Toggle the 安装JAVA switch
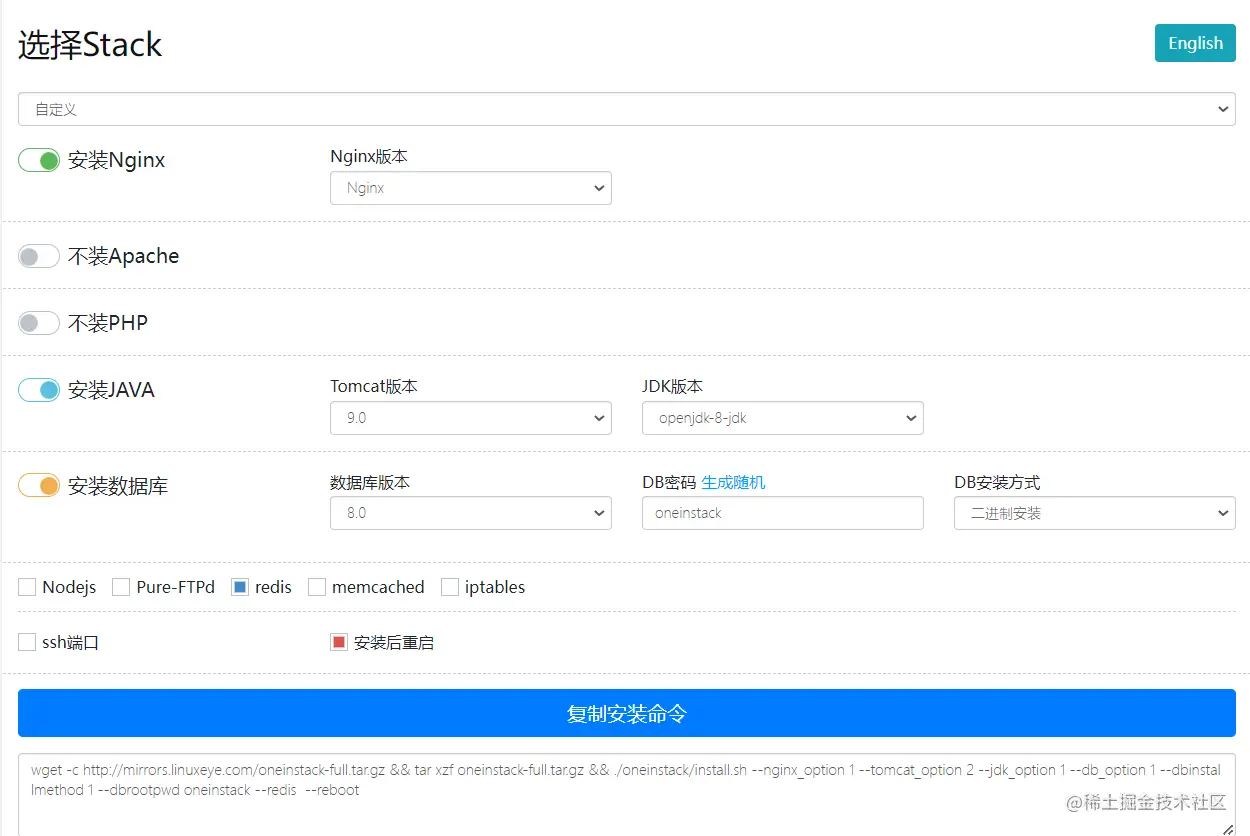Viewport: 1250px width, 836px height. pos(39,390)
